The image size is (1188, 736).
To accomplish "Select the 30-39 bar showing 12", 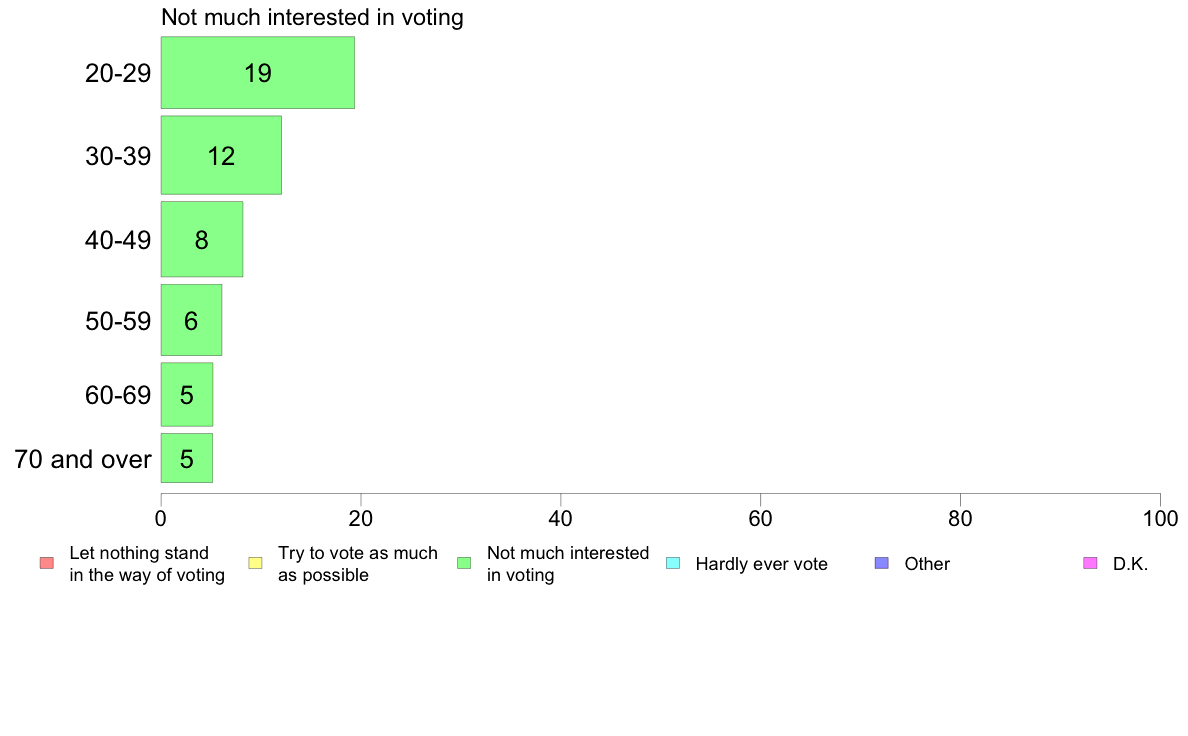I will 221,155.
